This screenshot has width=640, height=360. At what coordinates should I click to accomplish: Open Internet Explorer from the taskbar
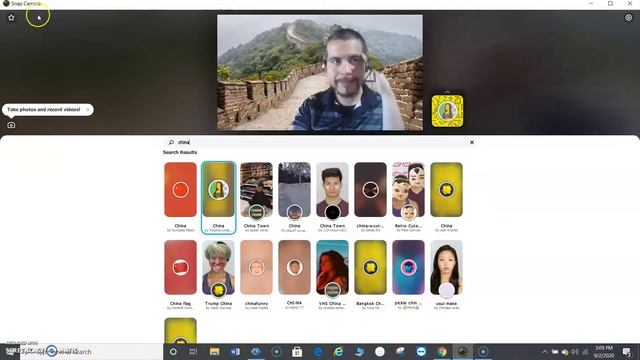click(x=338, y=351)
